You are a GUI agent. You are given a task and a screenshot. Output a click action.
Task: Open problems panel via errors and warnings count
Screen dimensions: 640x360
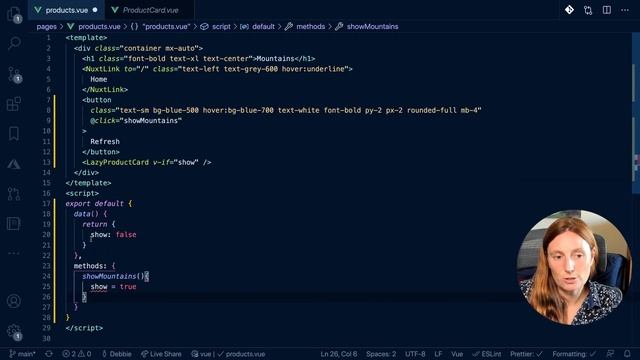(76, 354)
